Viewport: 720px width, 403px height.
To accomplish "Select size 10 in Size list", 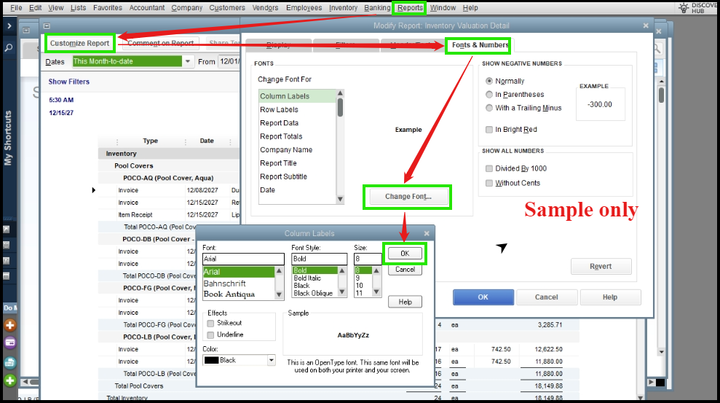I will pos(359,285).
